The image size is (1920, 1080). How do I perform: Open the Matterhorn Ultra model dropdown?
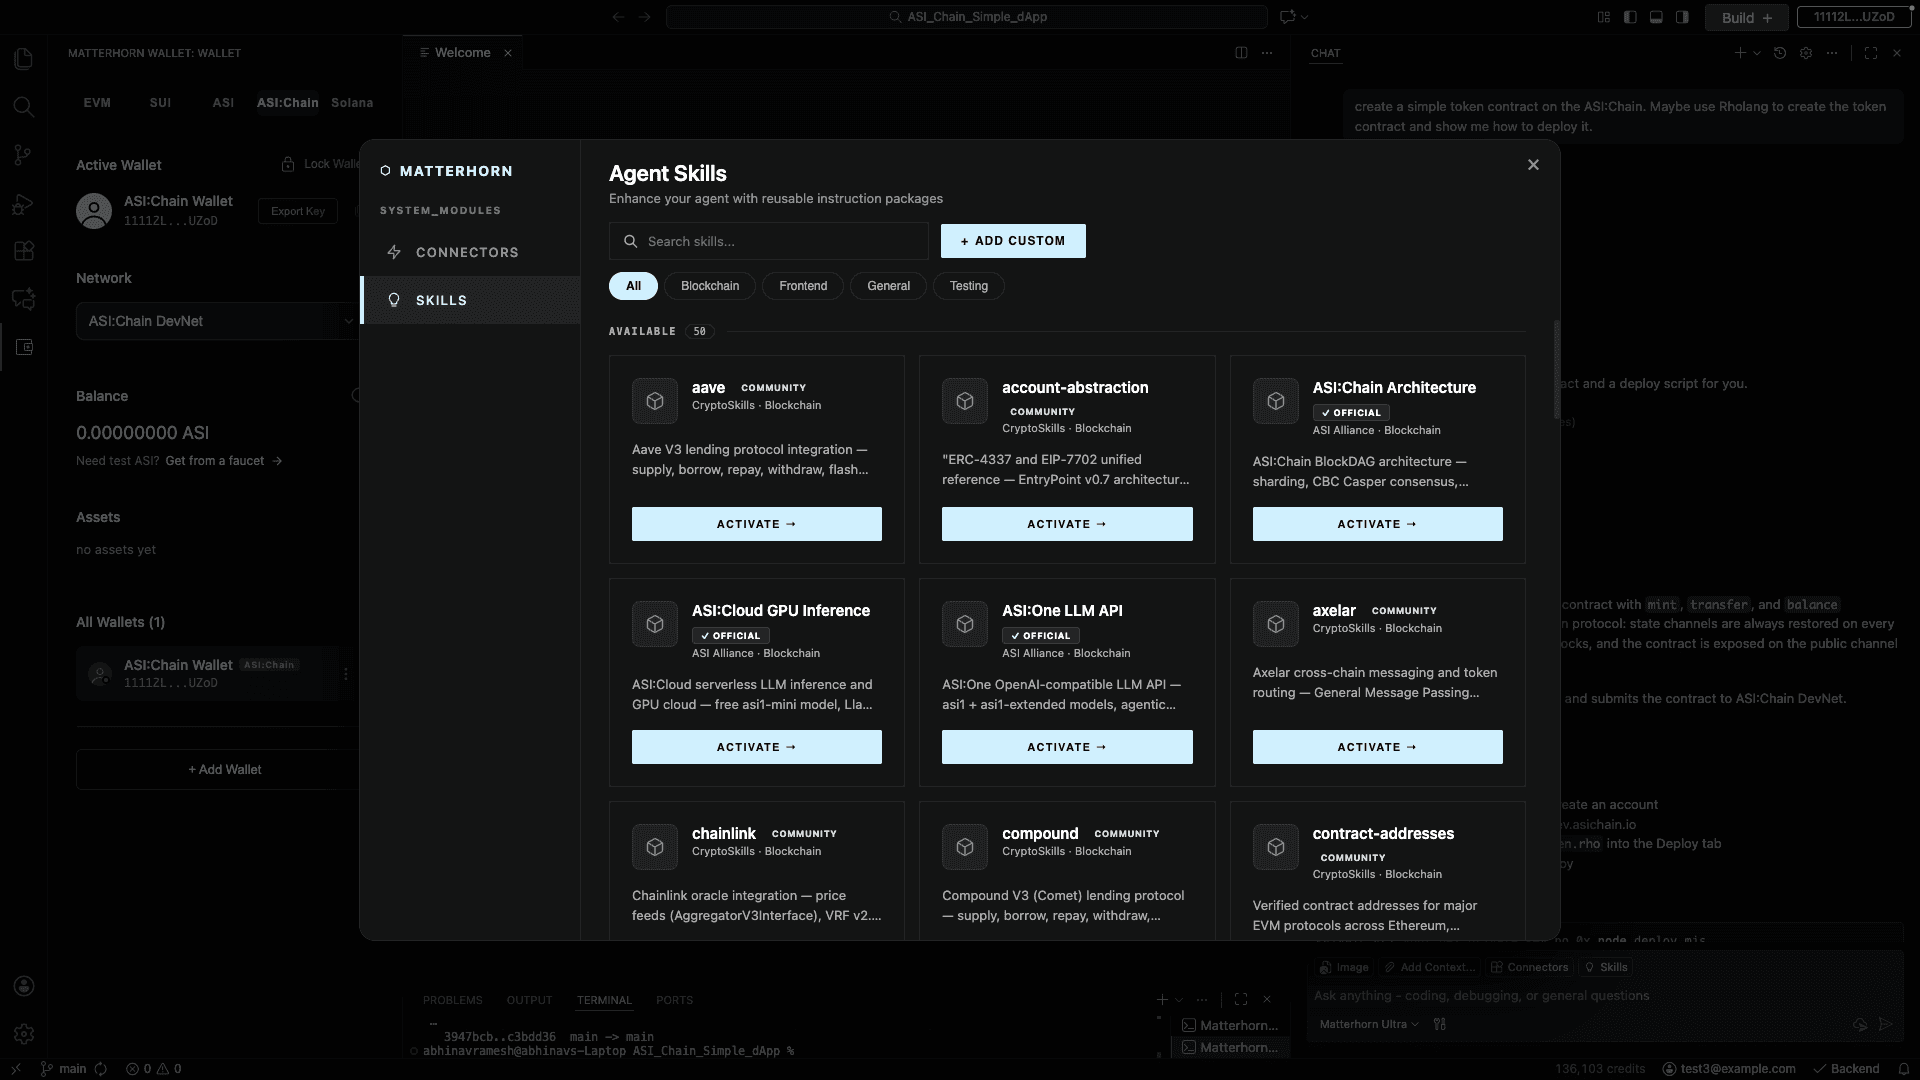[x=1369, y=1024]
